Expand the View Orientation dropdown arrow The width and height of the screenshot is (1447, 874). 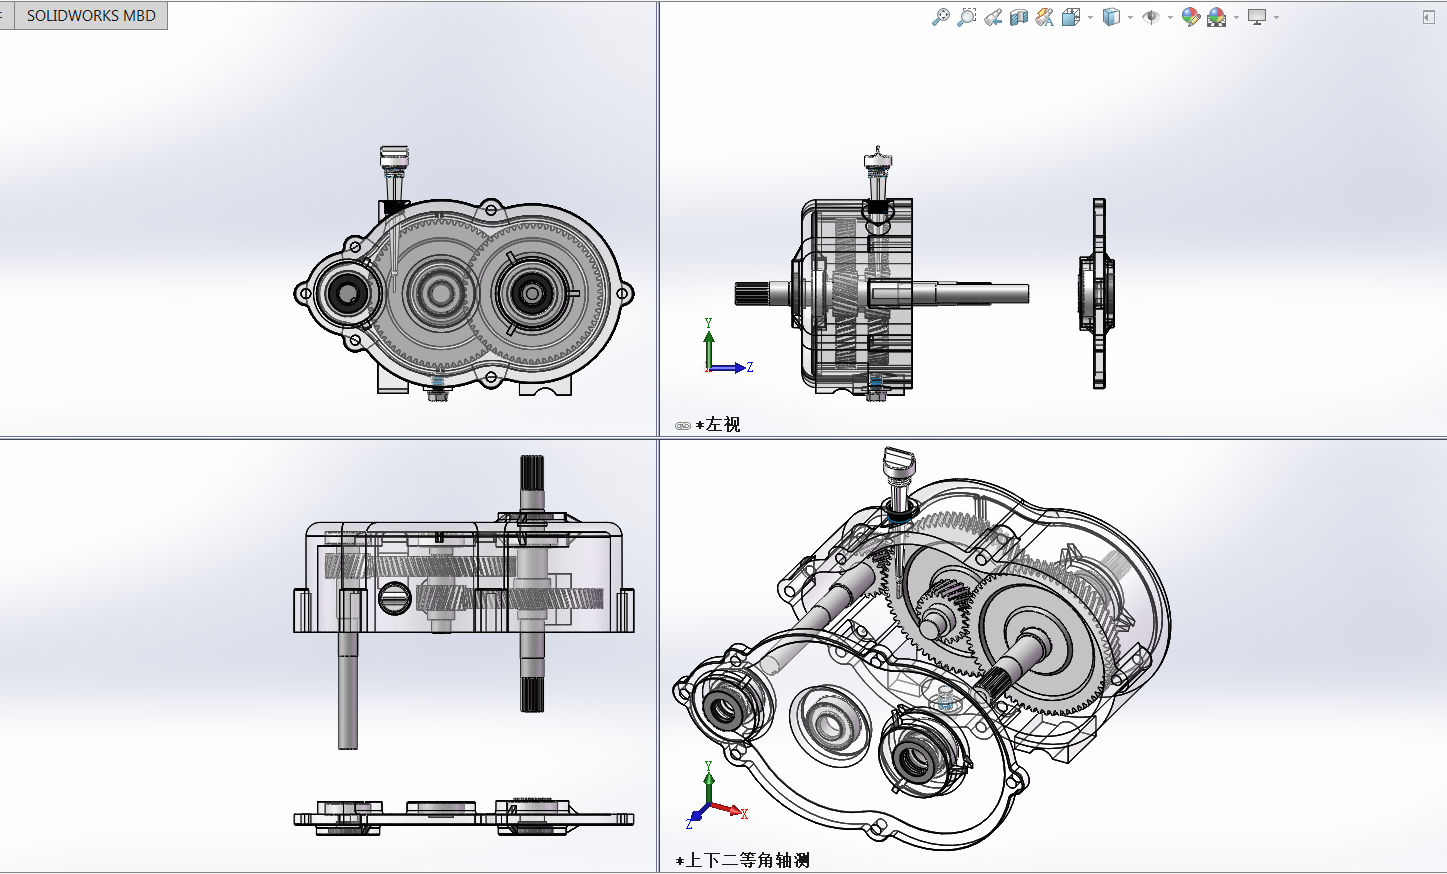point(1090,17)
